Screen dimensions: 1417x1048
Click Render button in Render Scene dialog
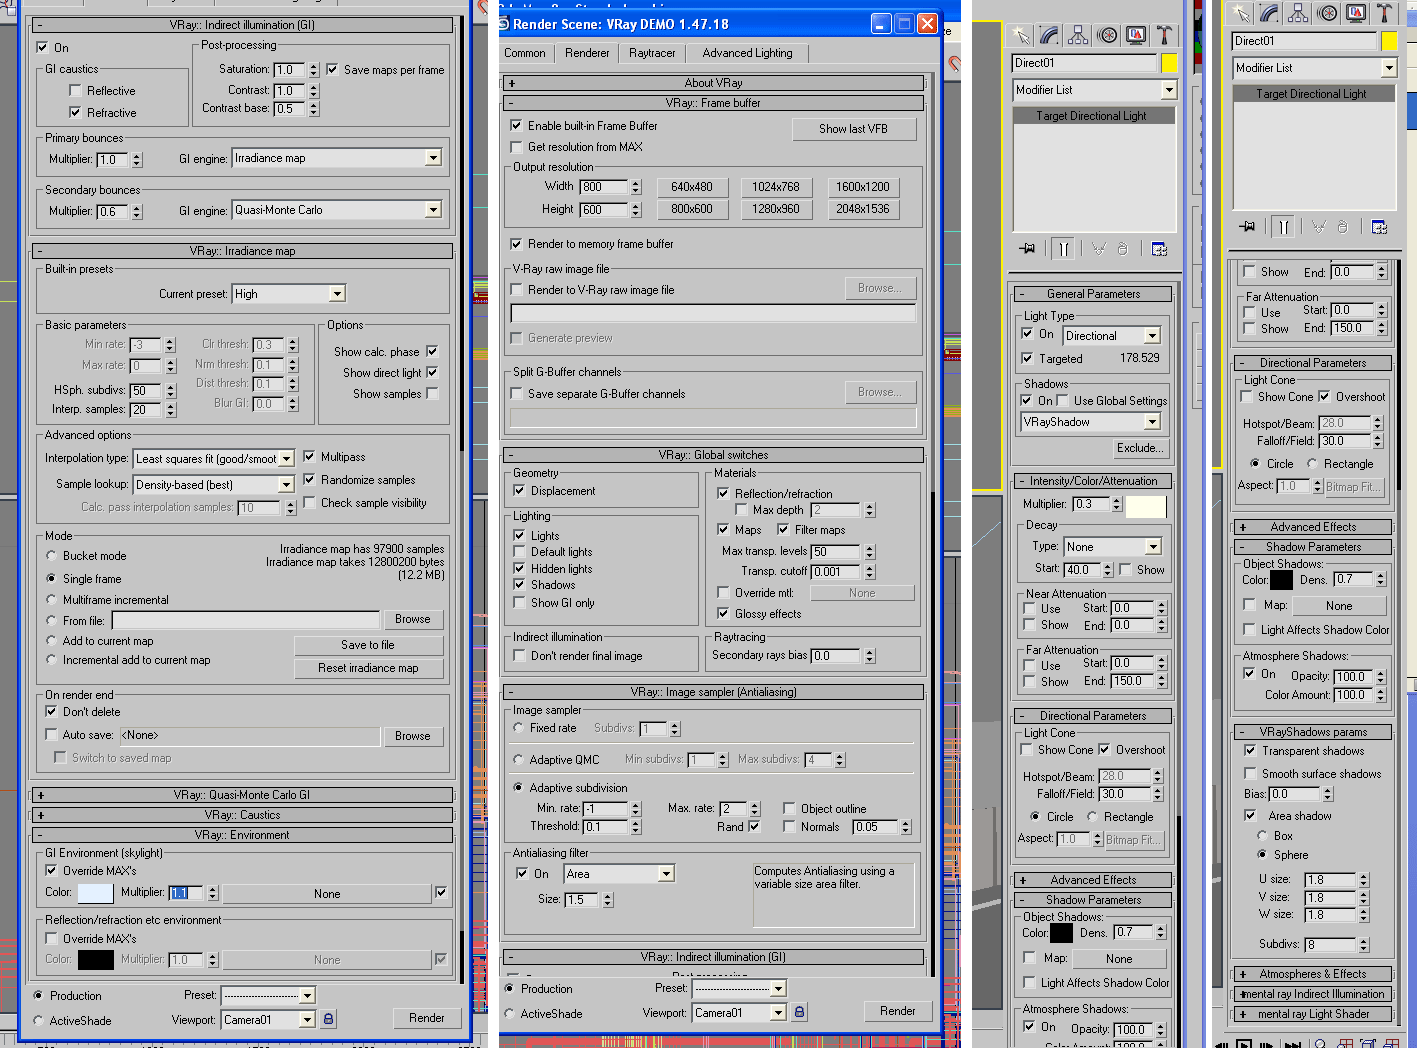click(898, 1011)
